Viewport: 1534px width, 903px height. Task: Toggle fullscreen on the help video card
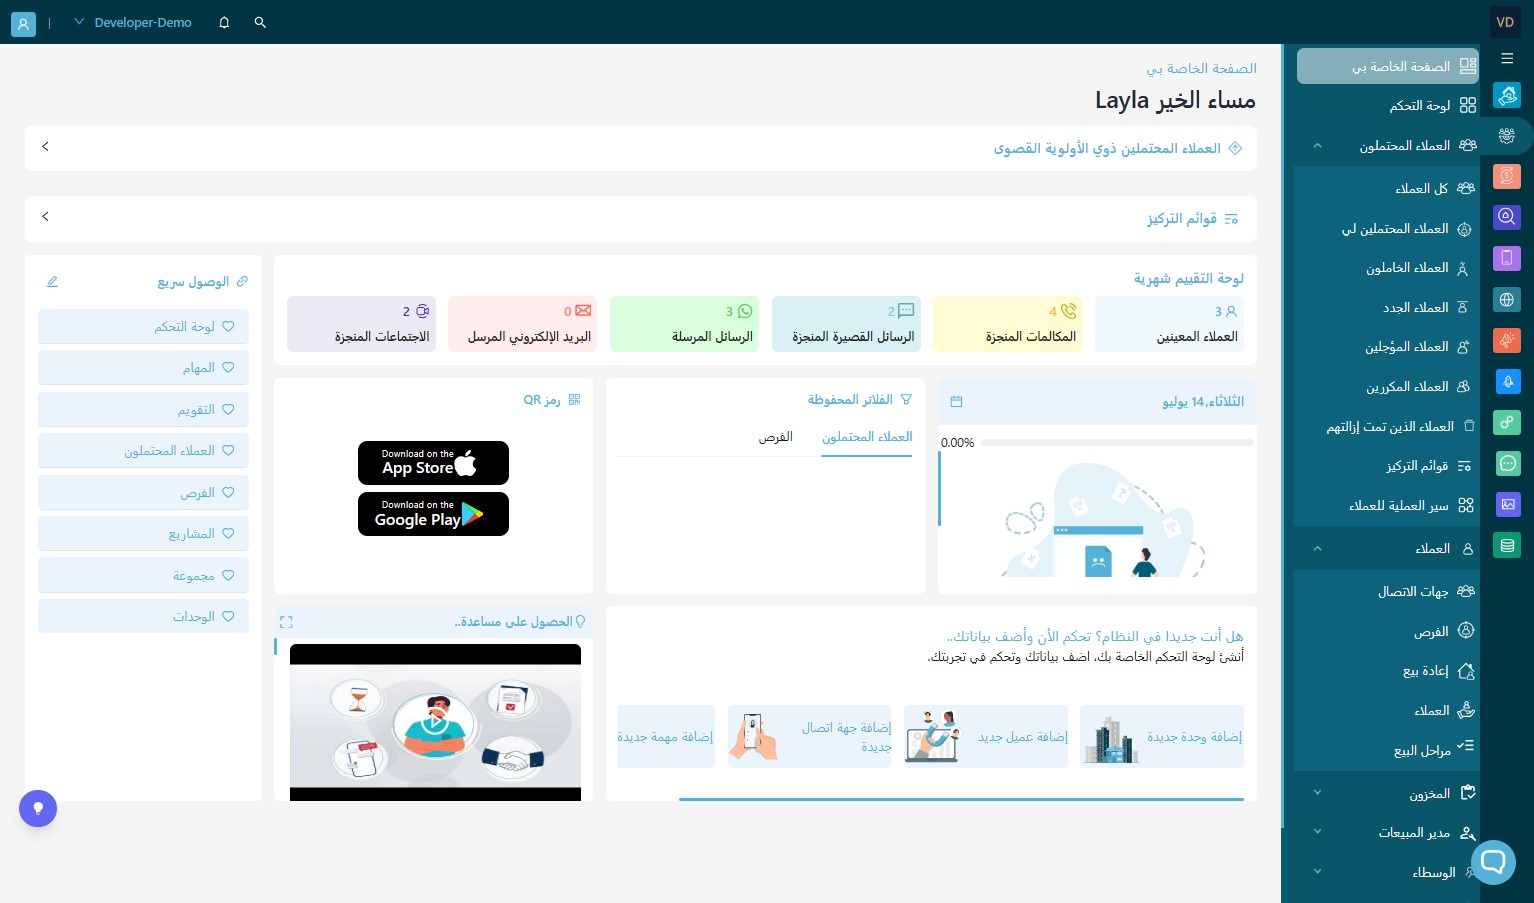point(286,622)
